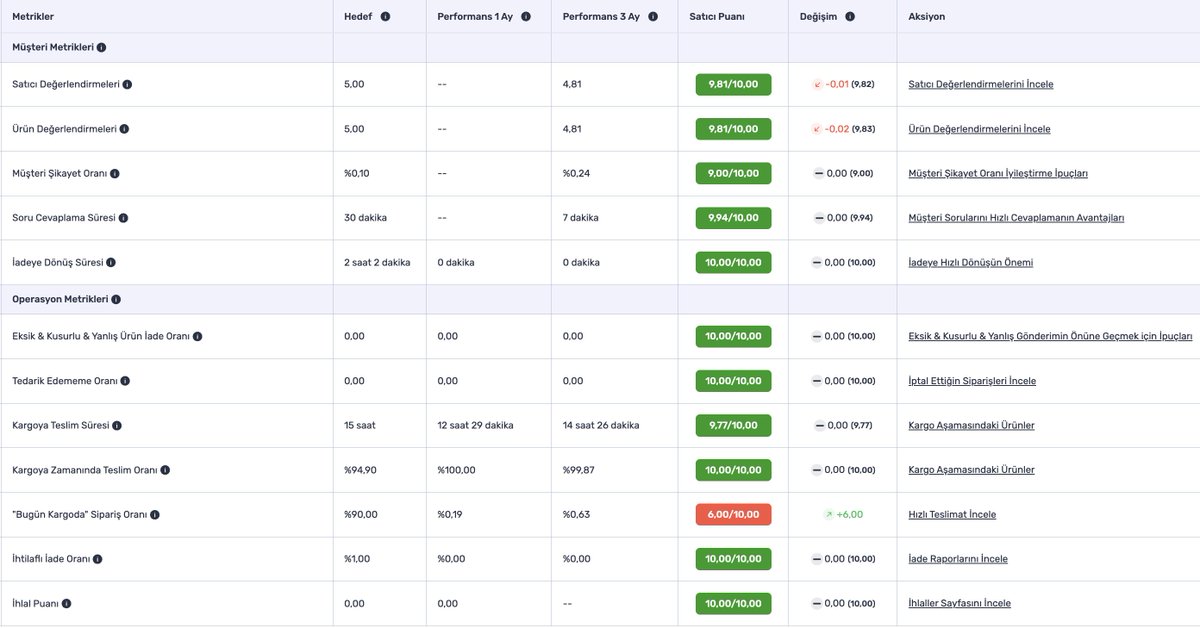
Task: Open Kargo Aşamasındaki Ürünler link in Kargoya Teslim Süresi row
Action: pyautogui.click(x=971, y=426)
